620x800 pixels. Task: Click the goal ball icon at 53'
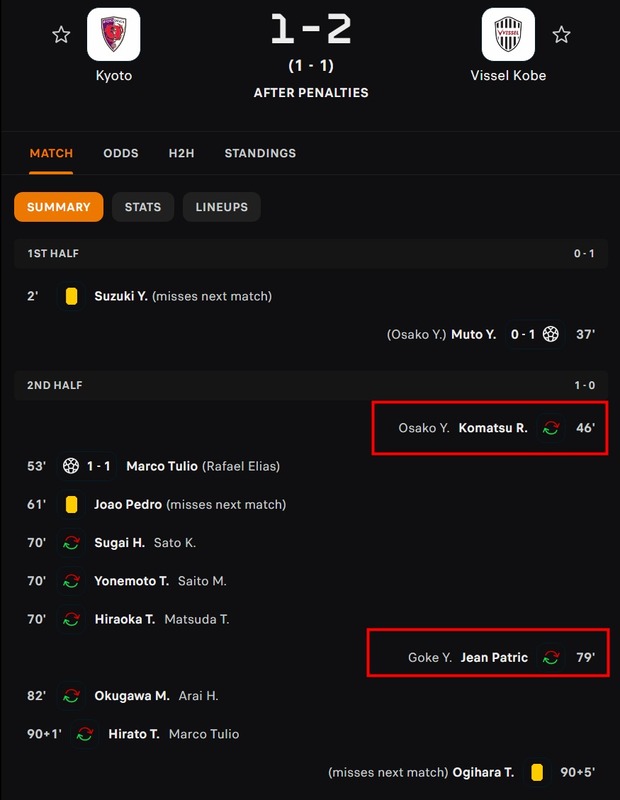tap(71, 466)
